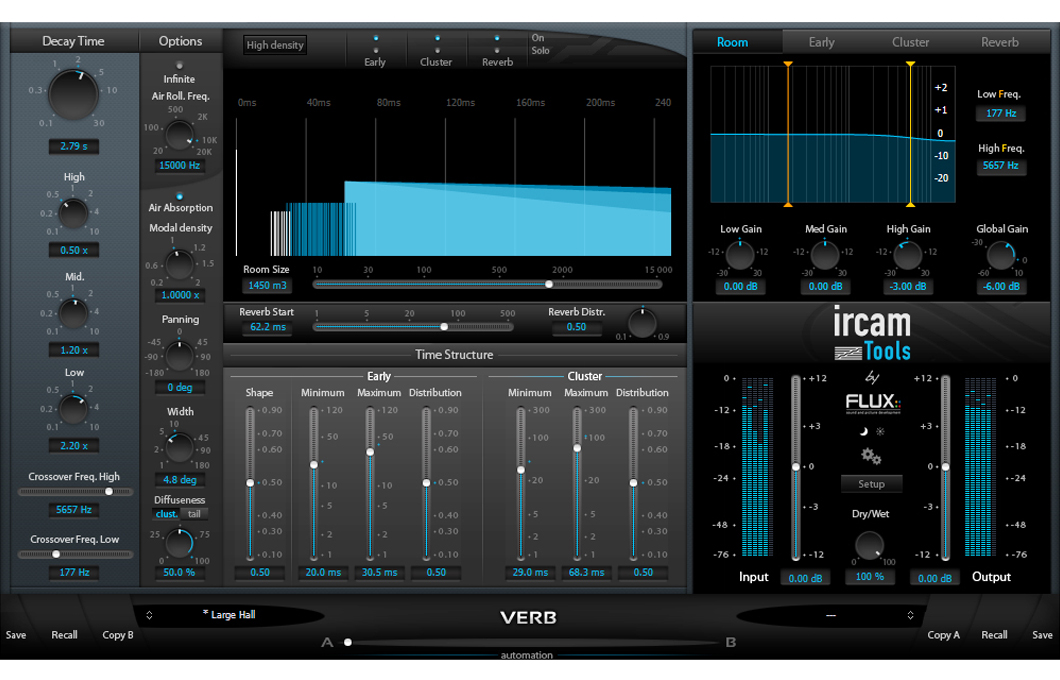Image resolution: width=1060 pixels, height=680 pixels.
Task: Click the Decay Time knob
Action: (73, 95)
